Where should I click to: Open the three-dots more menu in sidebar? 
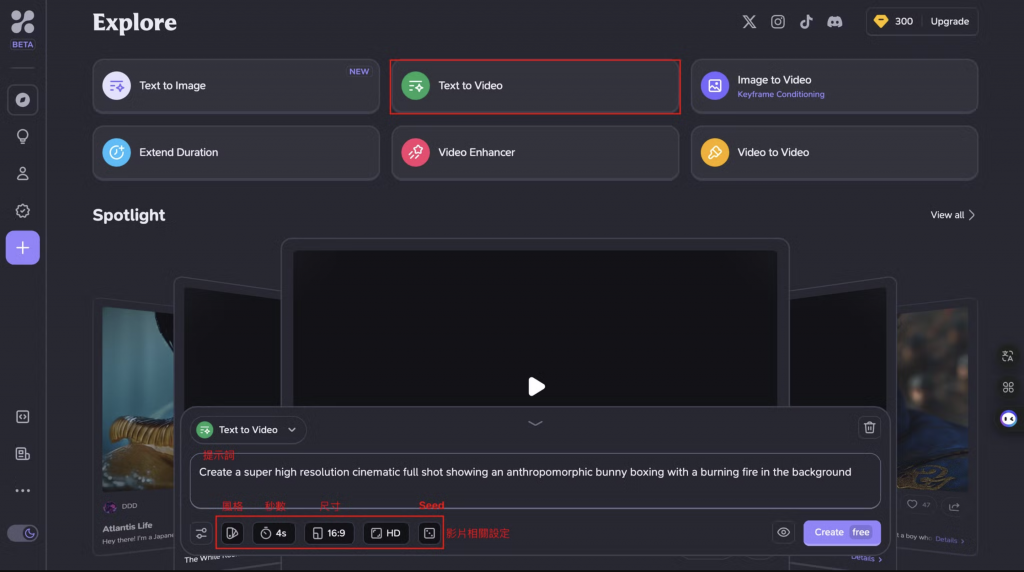click(x=22, y=490)
